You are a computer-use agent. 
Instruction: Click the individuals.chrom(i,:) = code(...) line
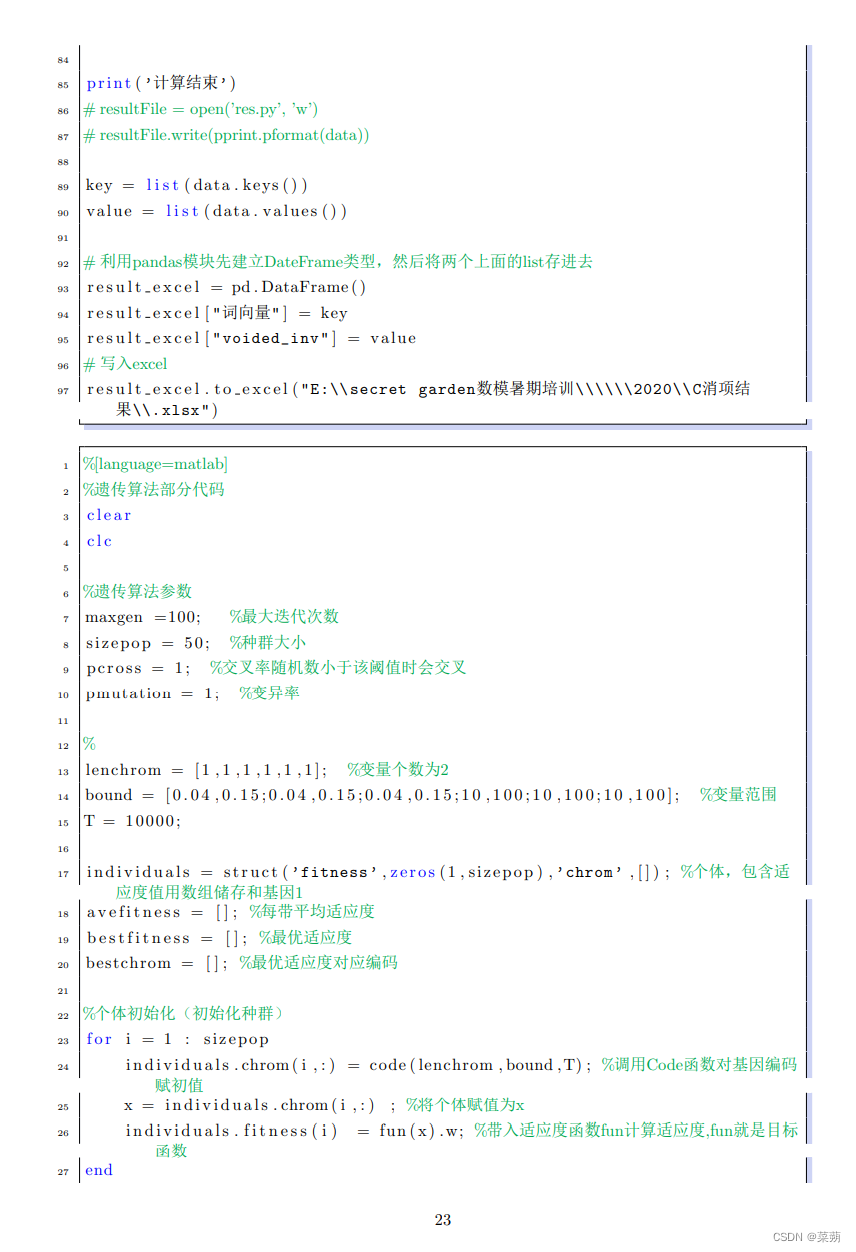click(461, 1074)
